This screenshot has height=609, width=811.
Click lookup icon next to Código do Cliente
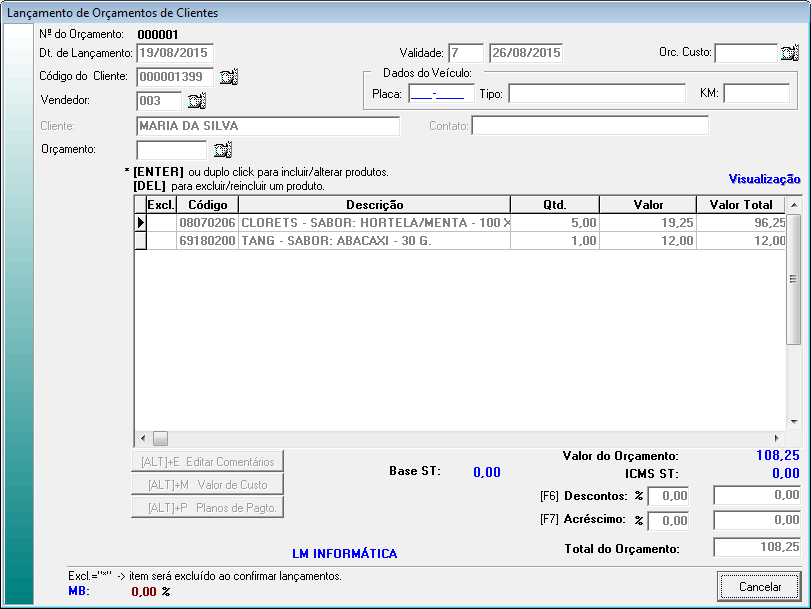point(228,76)
